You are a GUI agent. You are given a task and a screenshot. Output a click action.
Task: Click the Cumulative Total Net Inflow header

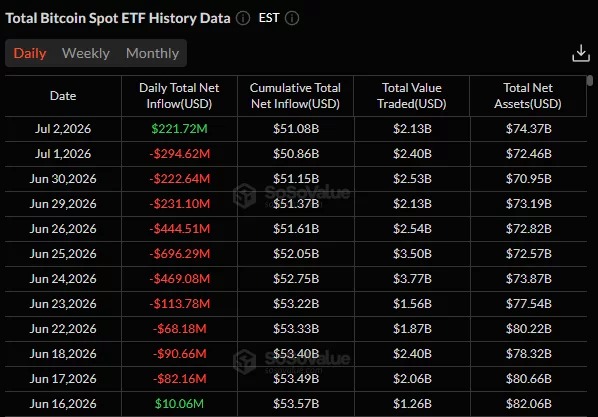click(x=295, y=96)
